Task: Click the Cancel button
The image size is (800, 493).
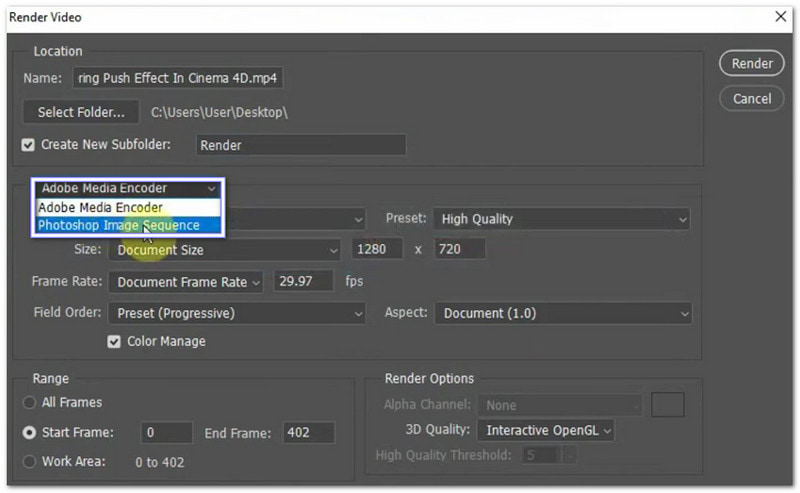Action: click(752, 99)
